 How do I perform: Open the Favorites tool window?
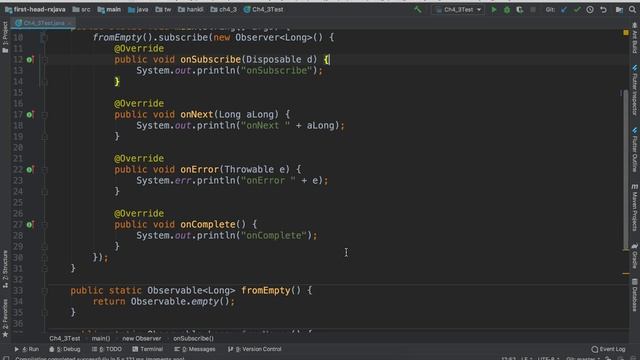(x=5, y=318)
